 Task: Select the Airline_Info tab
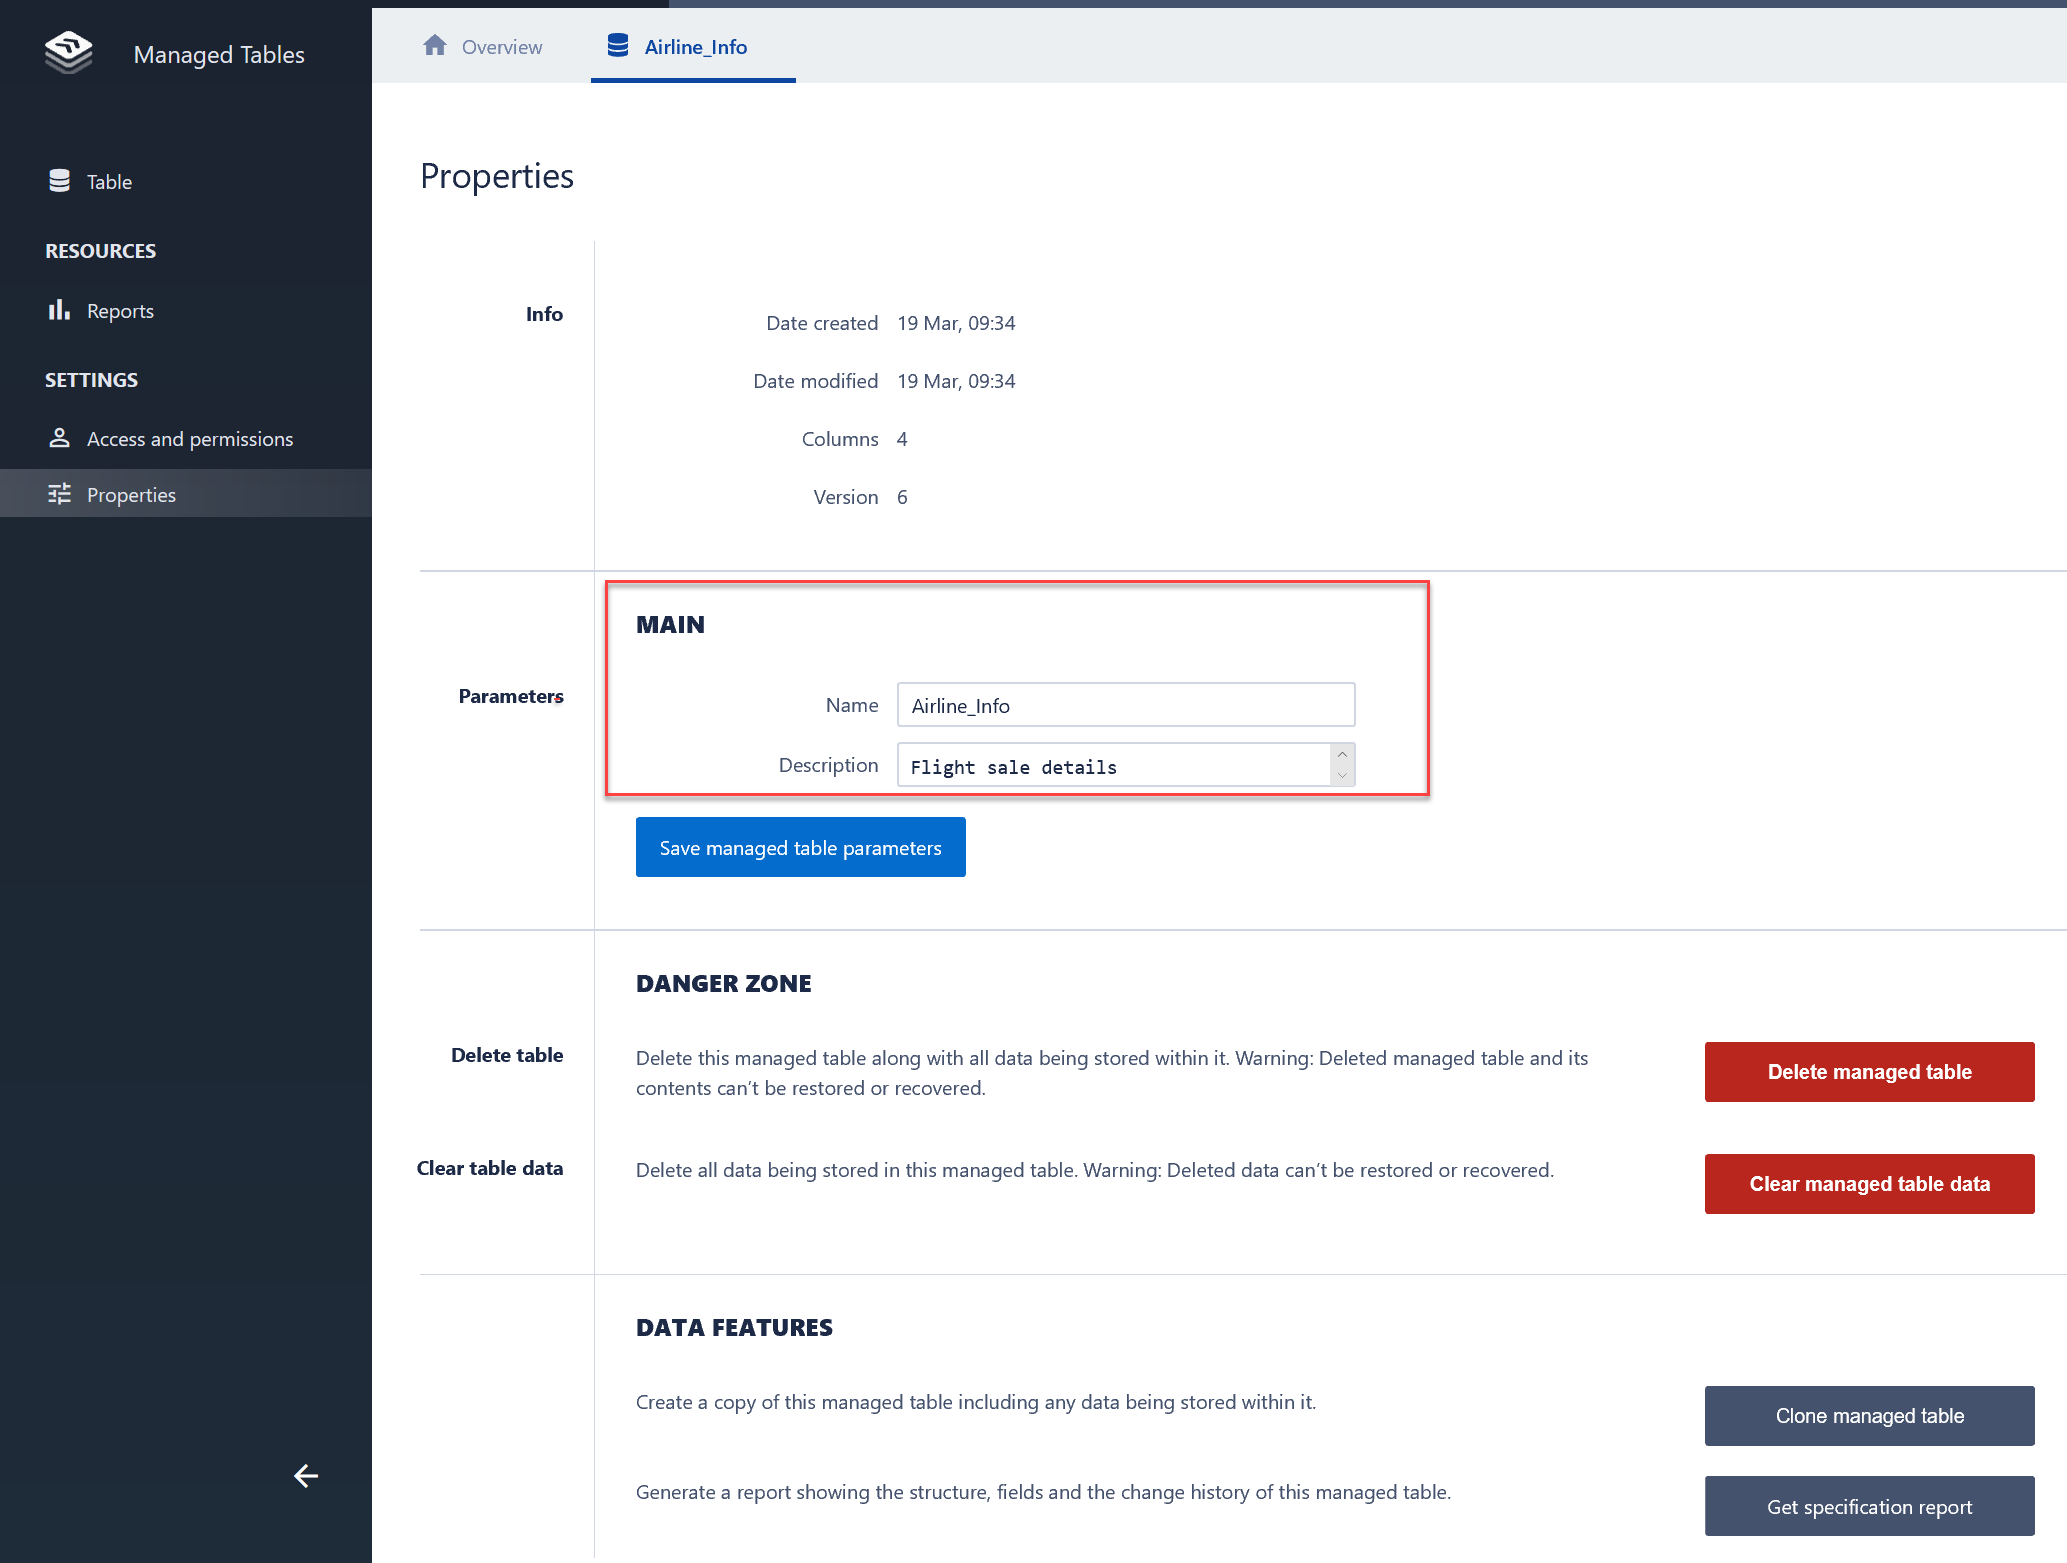695,47
